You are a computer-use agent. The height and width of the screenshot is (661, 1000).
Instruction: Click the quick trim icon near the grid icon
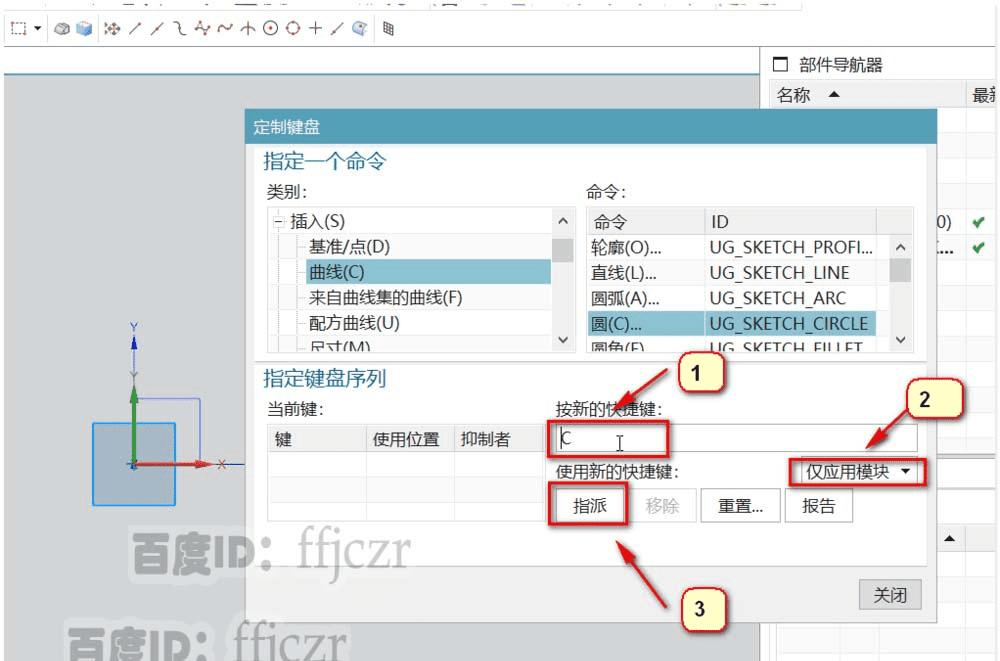tap(356, 29)
